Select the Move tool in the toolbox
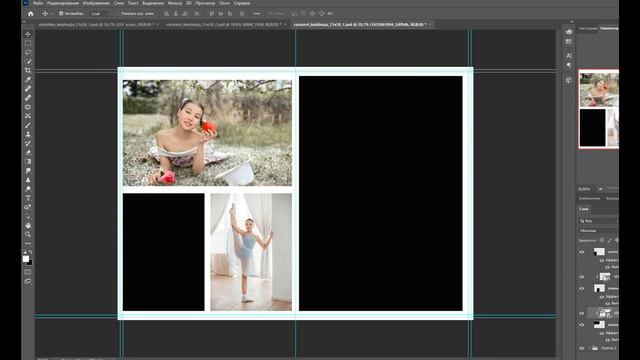This screenshot has height=360, width=640. click(x=28, y=34)
